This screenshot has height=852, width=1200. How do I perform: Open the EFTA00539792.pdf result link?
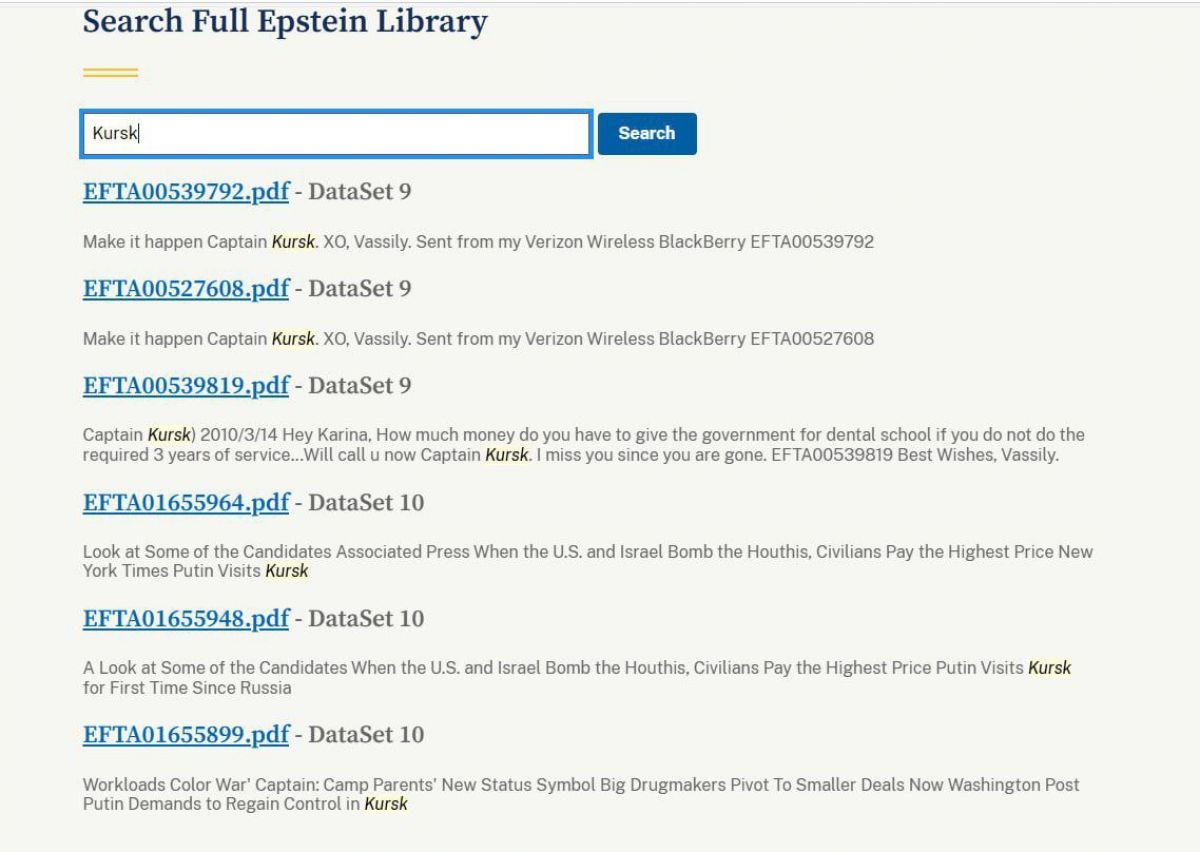[186, 192]
